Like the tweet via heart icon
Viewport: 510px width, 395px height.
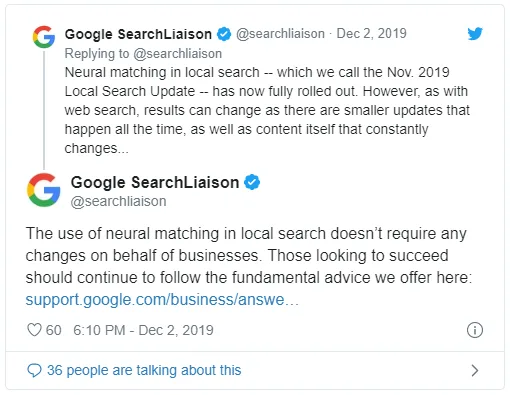point(34,330)
